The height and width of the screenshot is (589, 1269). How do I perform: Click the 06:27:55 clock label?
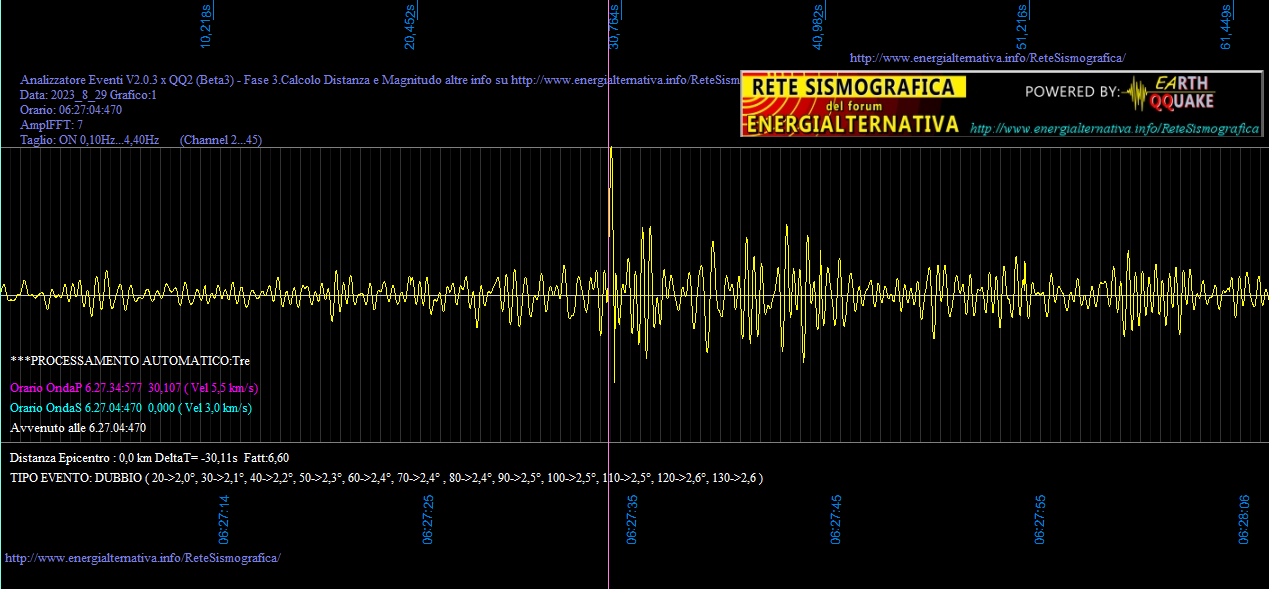(x=1040, y=519)
